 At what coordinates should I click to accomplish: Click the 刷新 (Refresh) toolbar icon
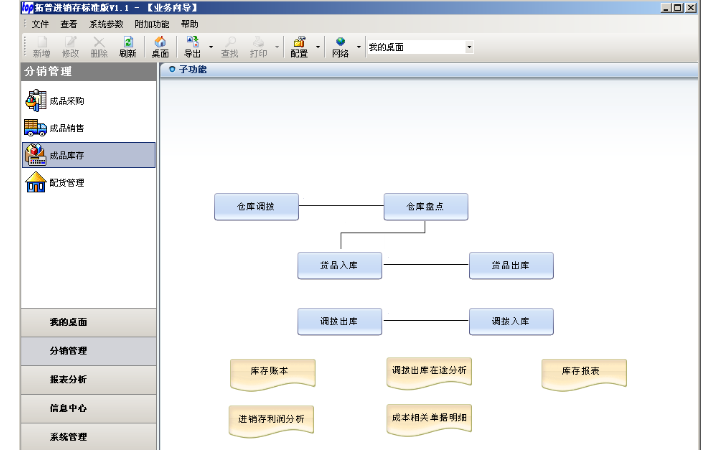click(127, 47)
